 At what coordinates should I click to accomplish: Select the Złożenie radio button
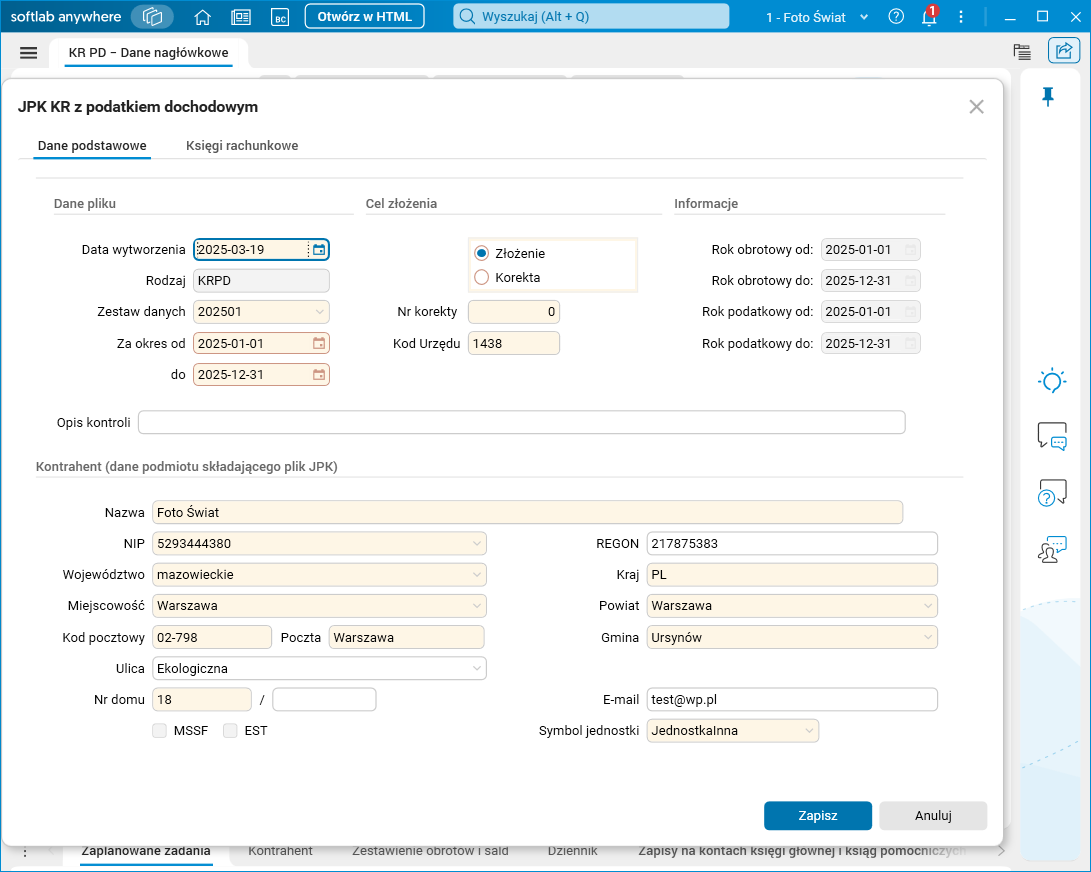click(x=481, y=253)
